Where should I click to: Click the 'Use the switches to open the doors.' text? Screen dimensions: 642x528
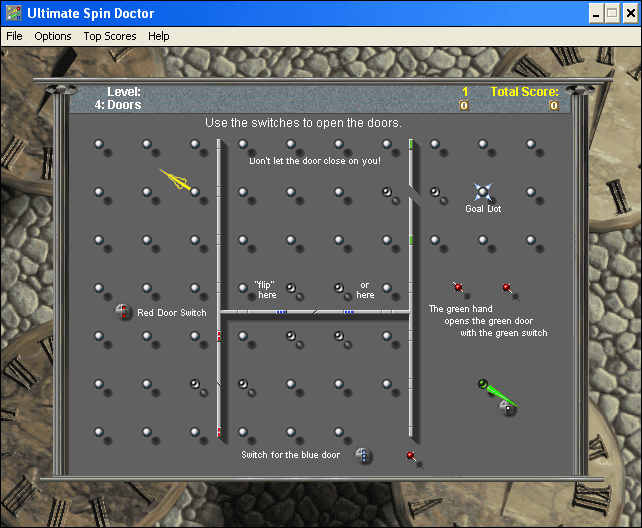303,123
